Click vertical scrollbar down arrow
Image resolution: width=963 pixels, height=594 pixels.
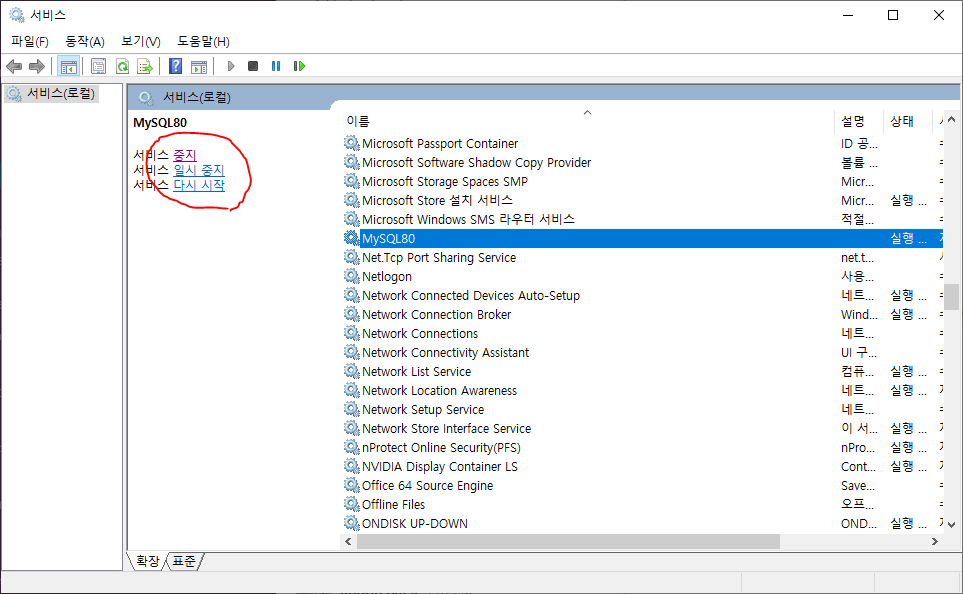coord(951,525)
